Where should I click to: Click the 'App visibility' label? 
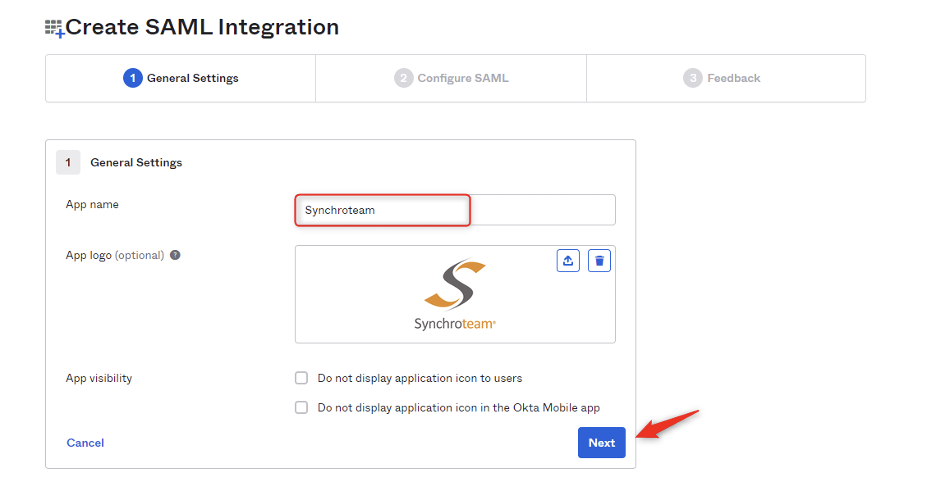coord(99,378)
